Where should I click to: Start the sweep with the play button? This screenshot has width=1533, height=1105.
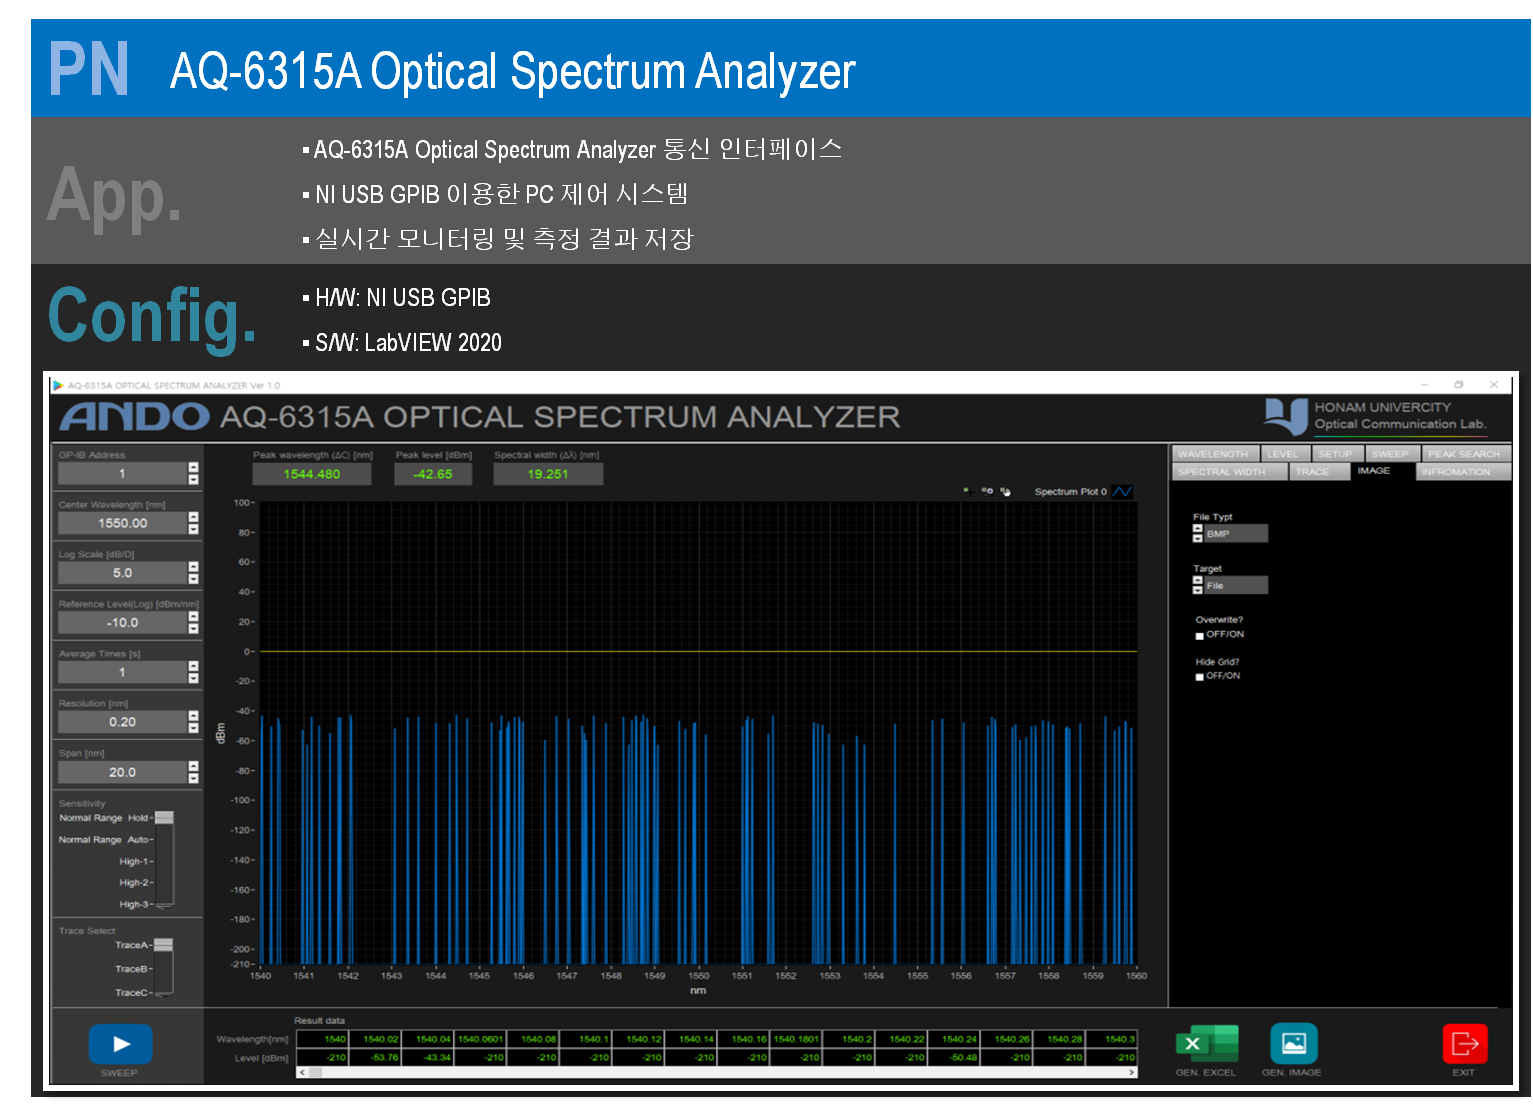[x=121, y=1044]
